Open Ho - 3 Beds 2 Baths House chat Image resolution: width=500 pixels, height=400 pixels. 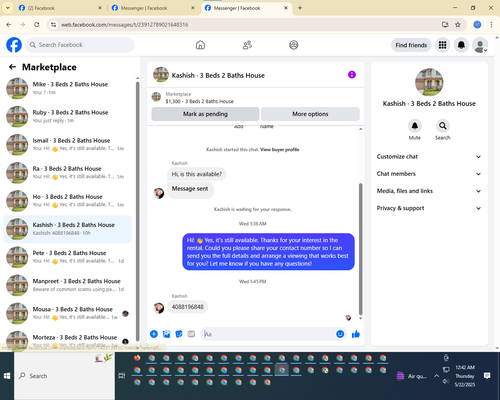click(68, 201)
